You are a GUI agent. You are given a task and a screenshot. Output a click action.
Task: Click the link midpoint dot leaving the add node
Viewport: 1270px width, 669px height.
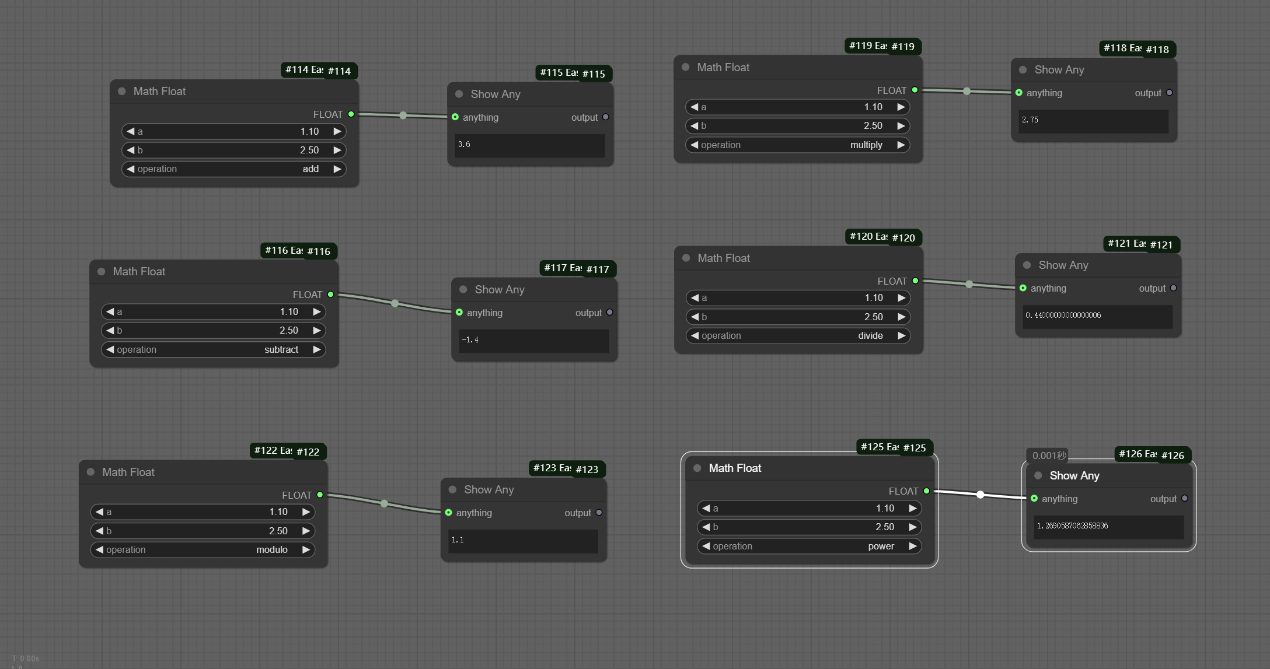click(x=403, y=116)
